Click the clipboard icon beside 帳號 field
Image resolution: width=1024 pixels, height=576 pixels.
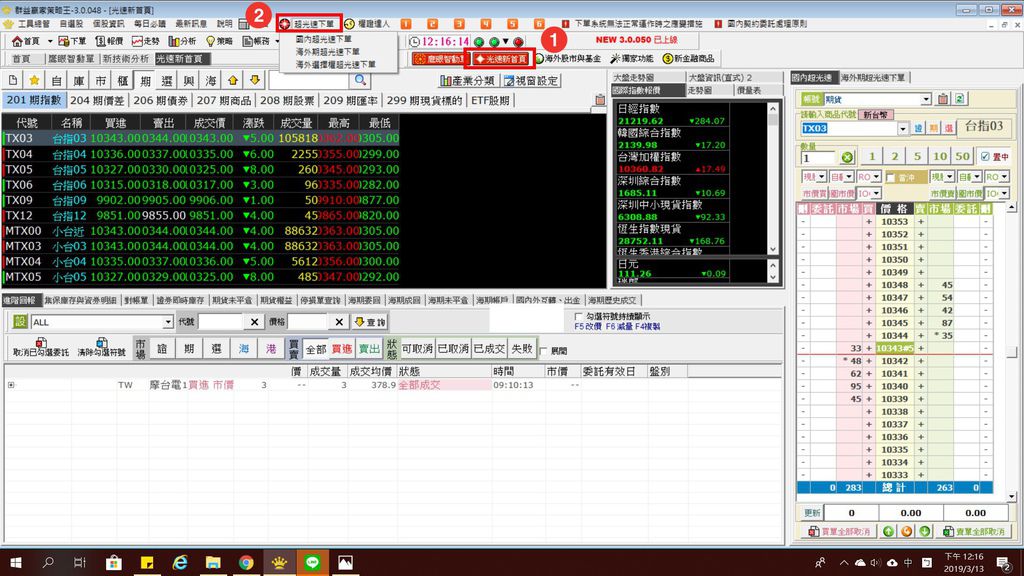(942, 99)
